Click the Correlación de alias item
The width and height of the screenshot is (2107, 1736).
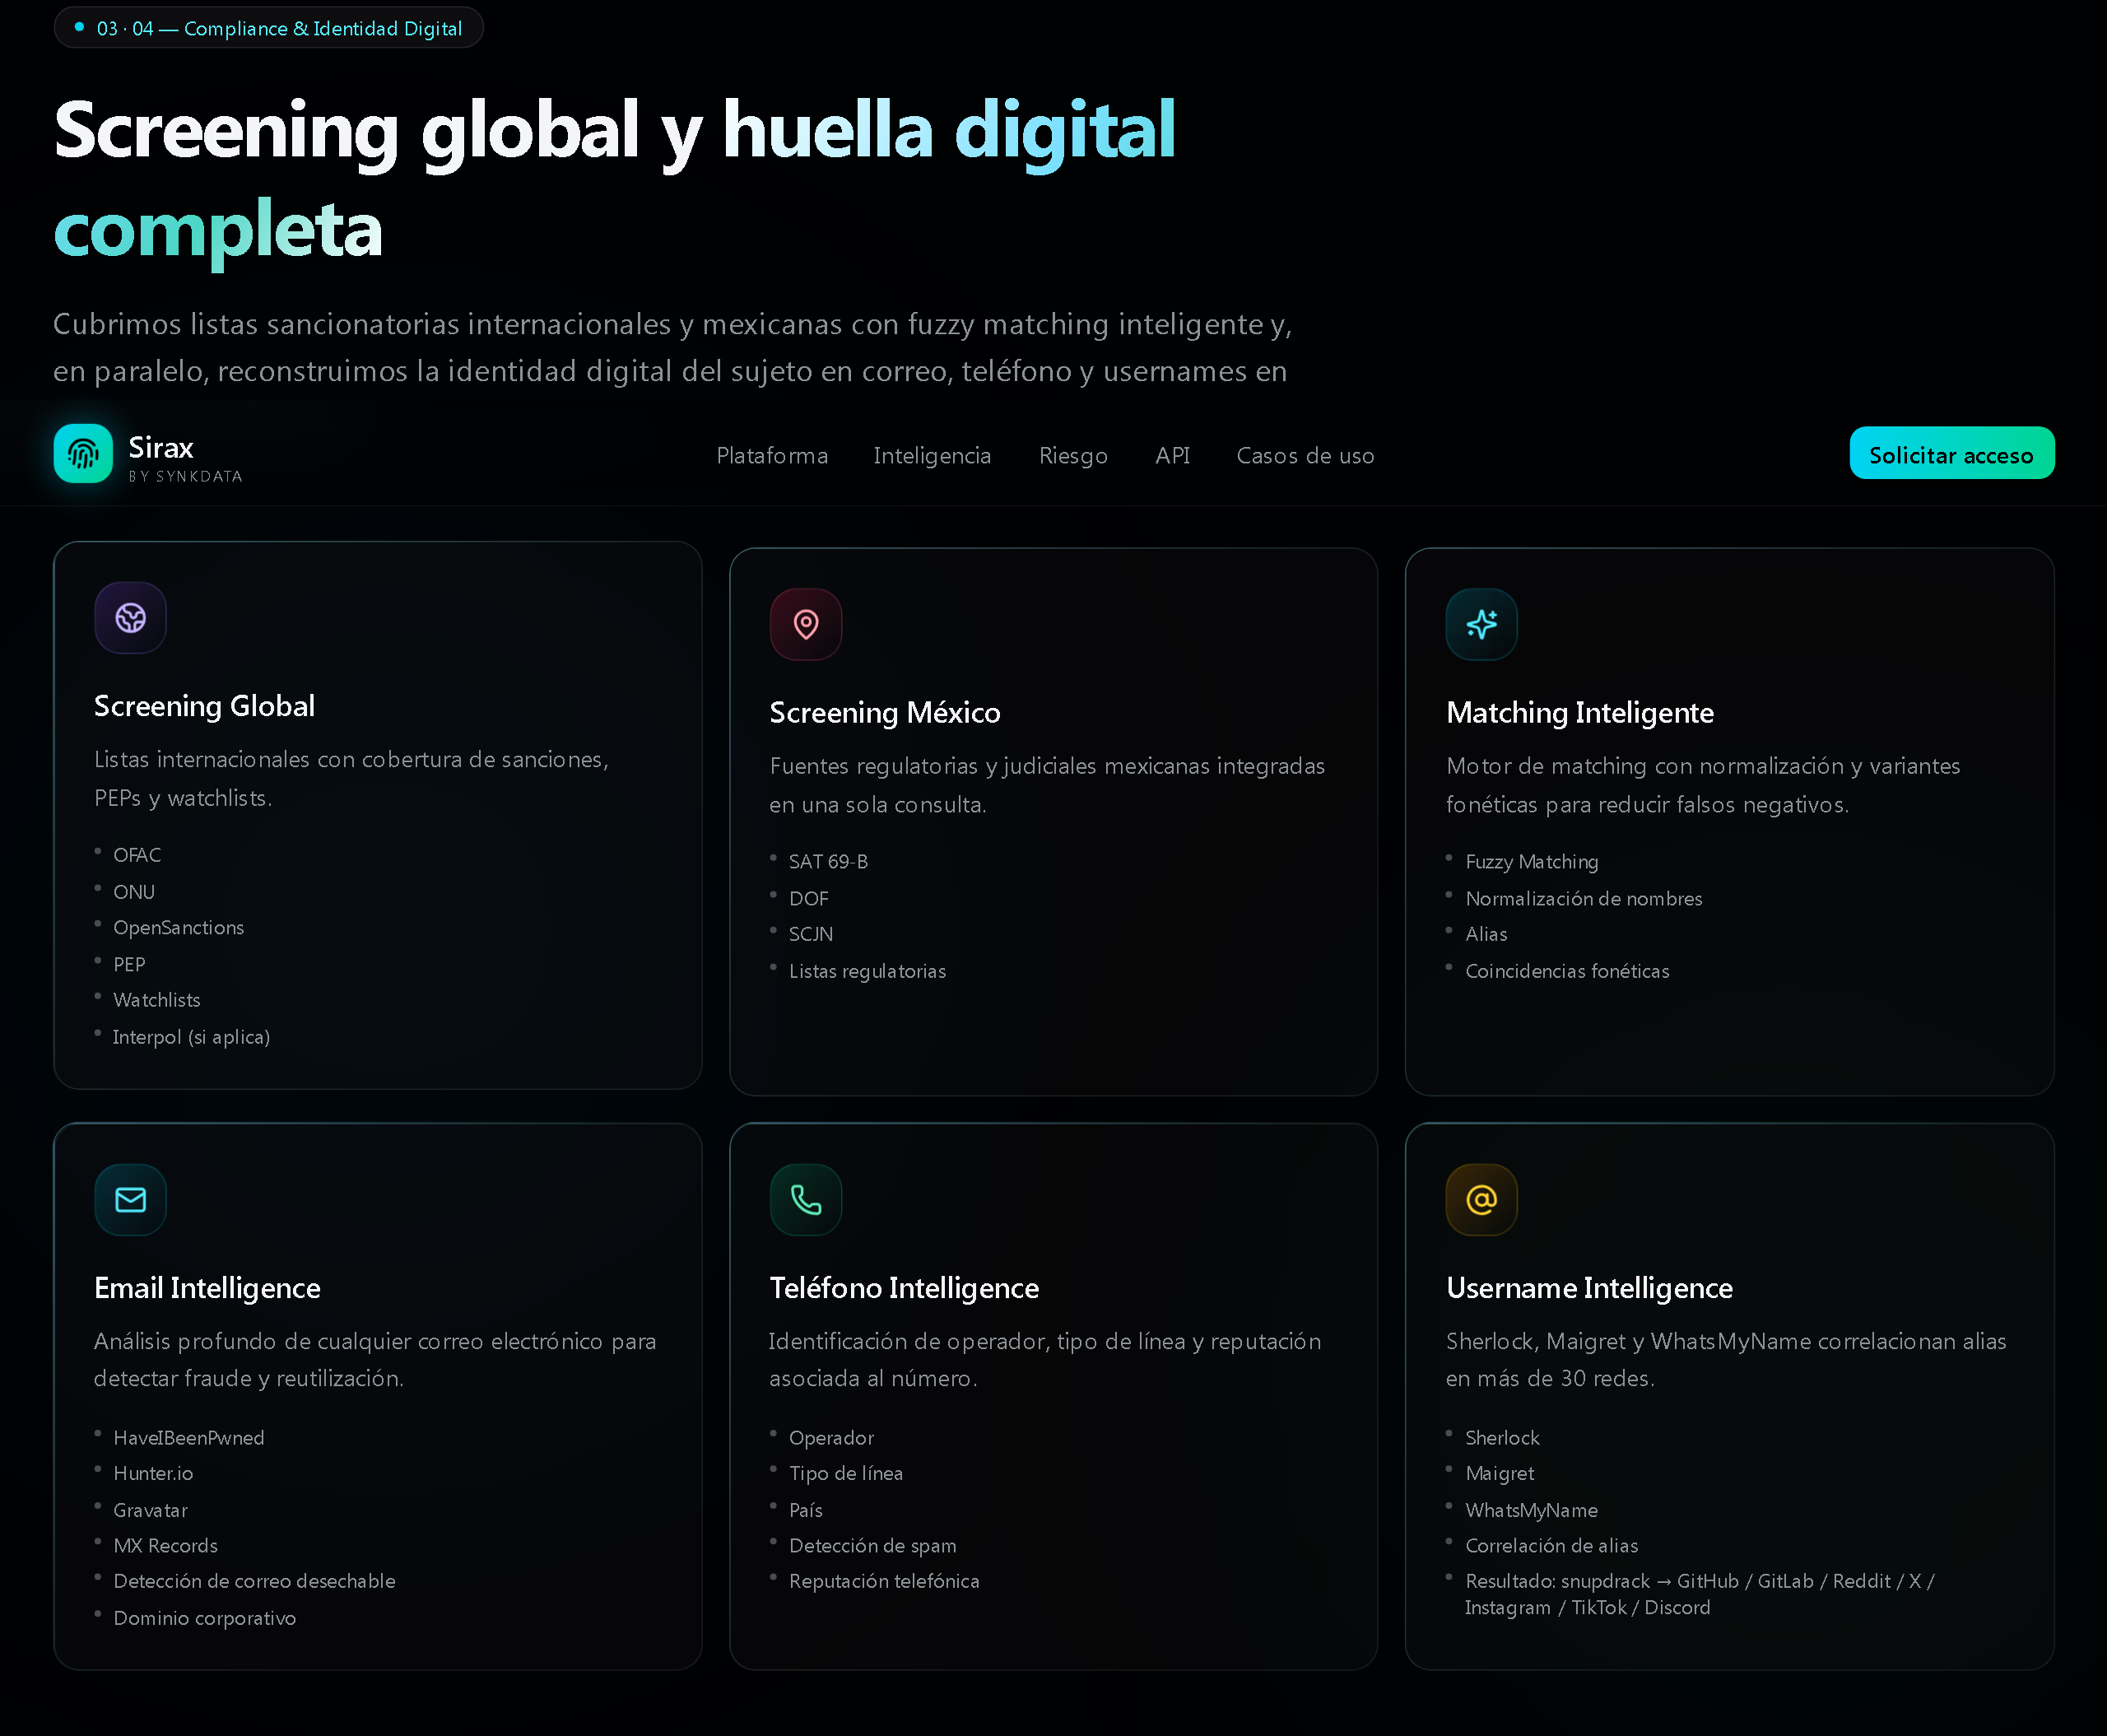point(1552,1546)
